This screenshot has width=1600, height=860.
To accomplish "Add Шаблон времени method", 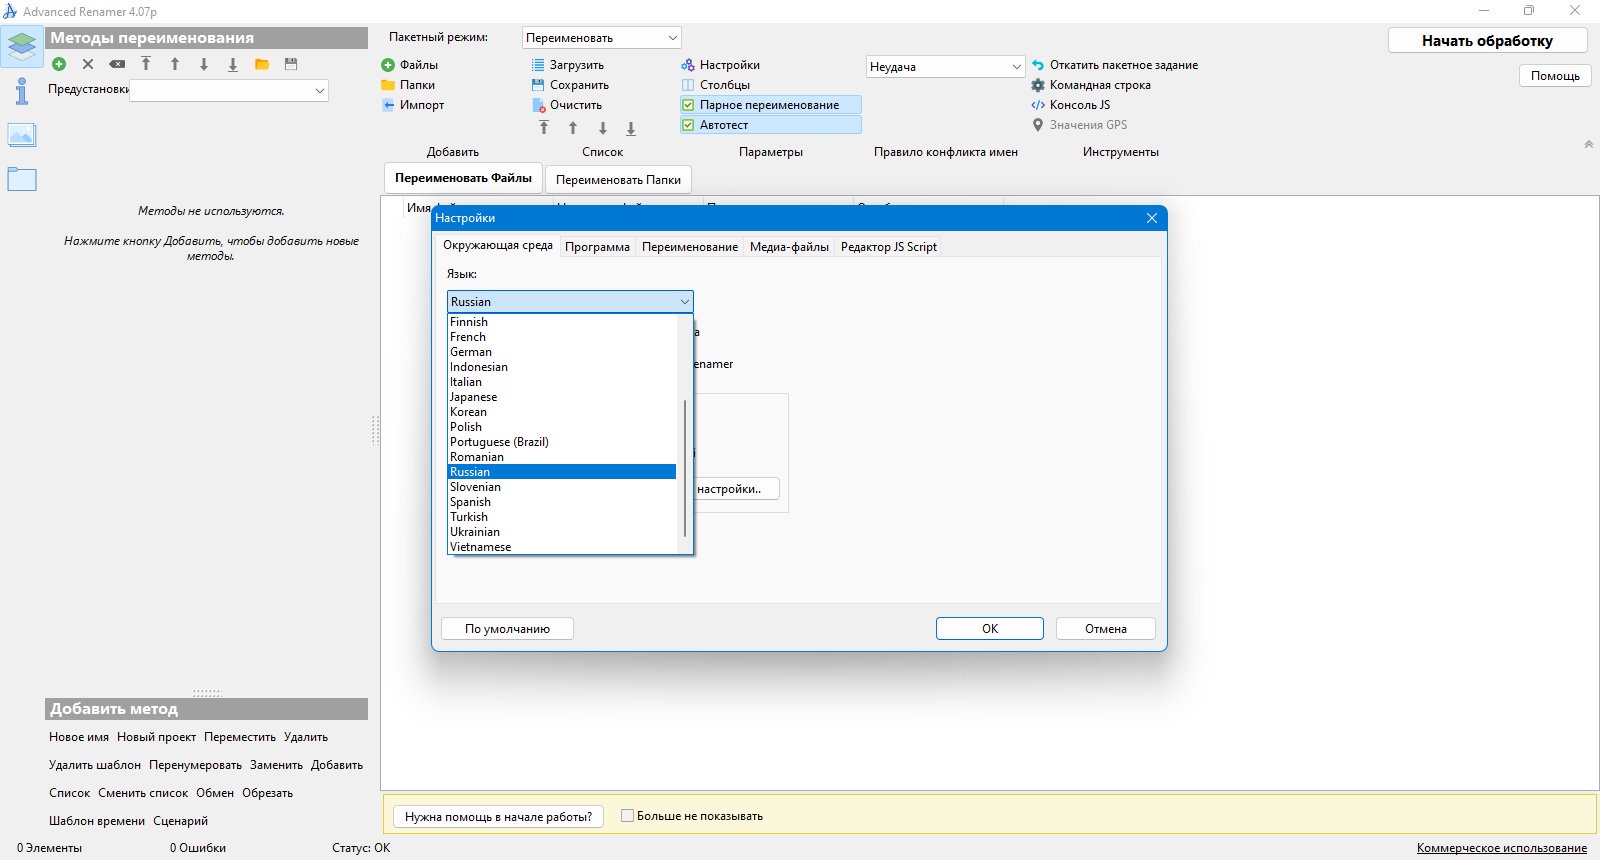I will [97, 821].
